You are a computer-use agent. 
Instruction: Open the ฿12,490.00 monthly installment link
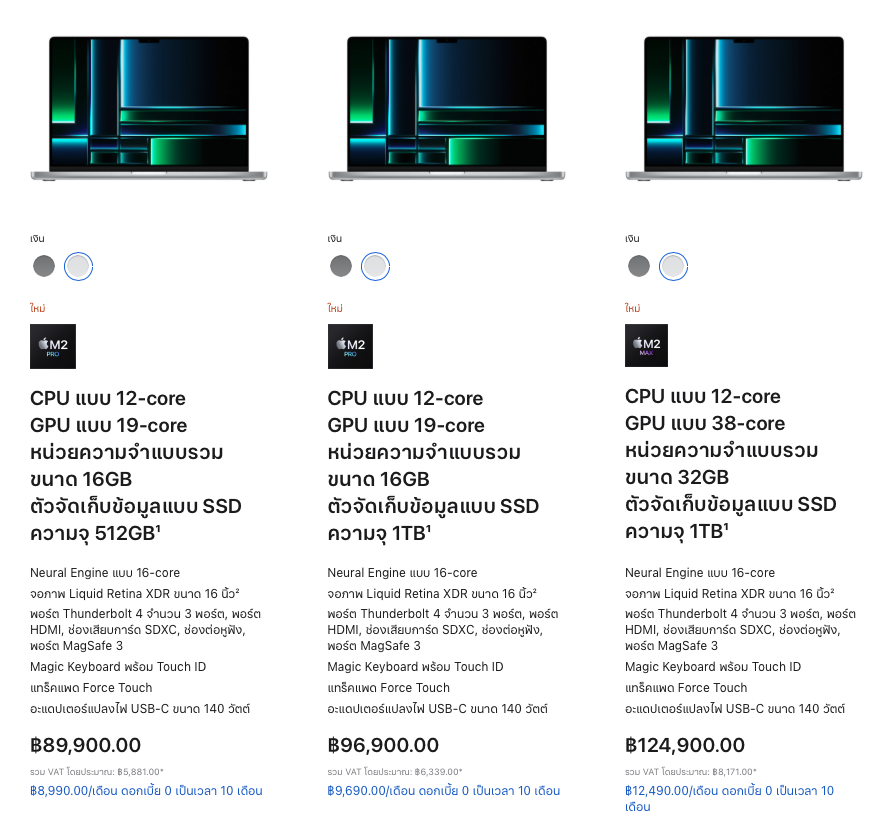[x=729, y=791]
